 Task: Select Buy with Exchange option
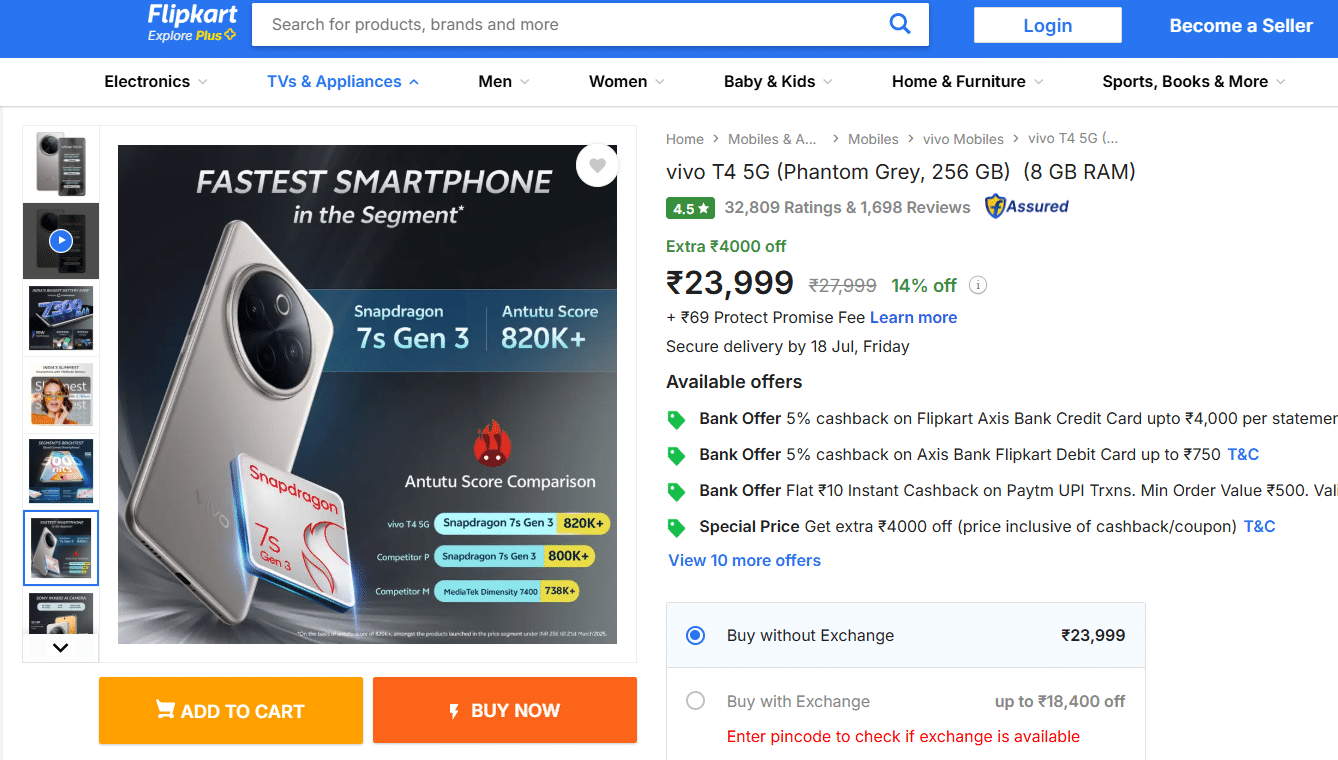click(696, 701)
